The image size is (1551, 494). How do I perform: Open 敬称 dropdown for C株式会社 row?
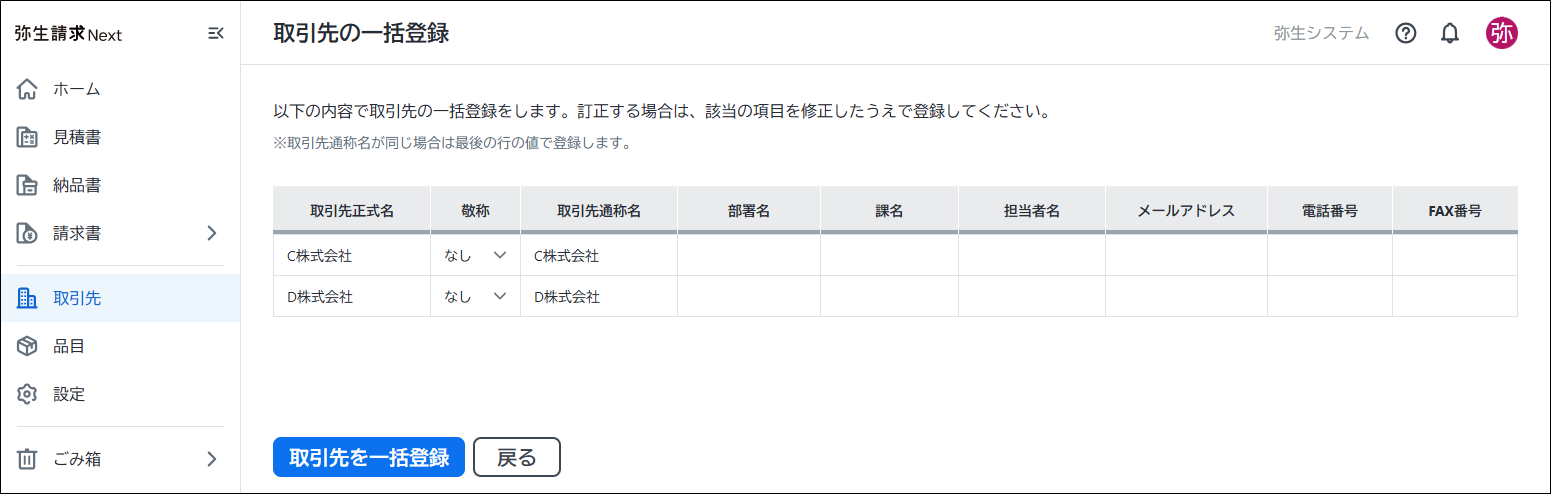click(x=475, y=256)
